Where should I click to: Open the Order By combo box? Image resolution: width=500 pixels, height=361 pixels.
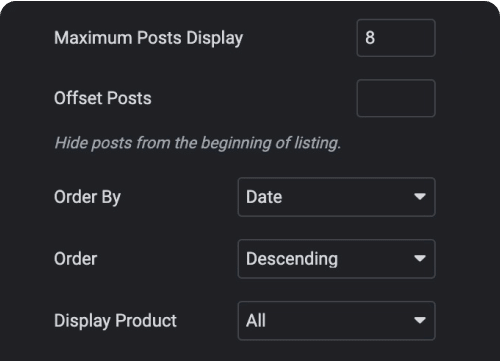[336, 197]
